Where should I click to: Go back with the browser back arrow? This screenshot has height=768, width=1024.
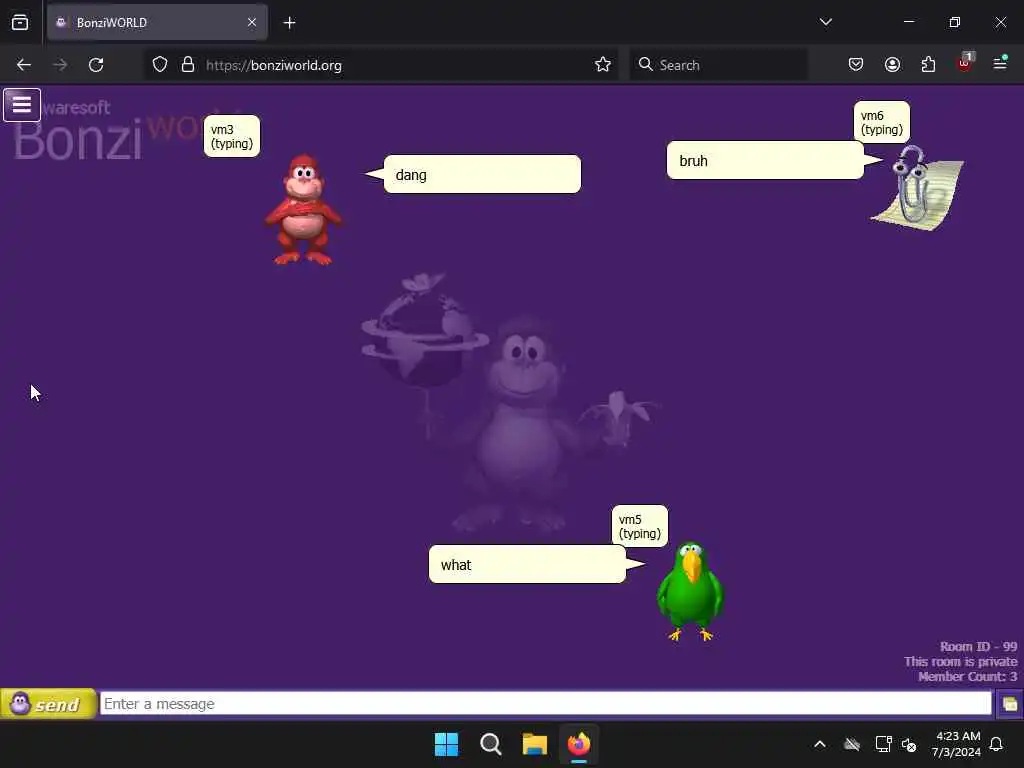coord(24,65)
